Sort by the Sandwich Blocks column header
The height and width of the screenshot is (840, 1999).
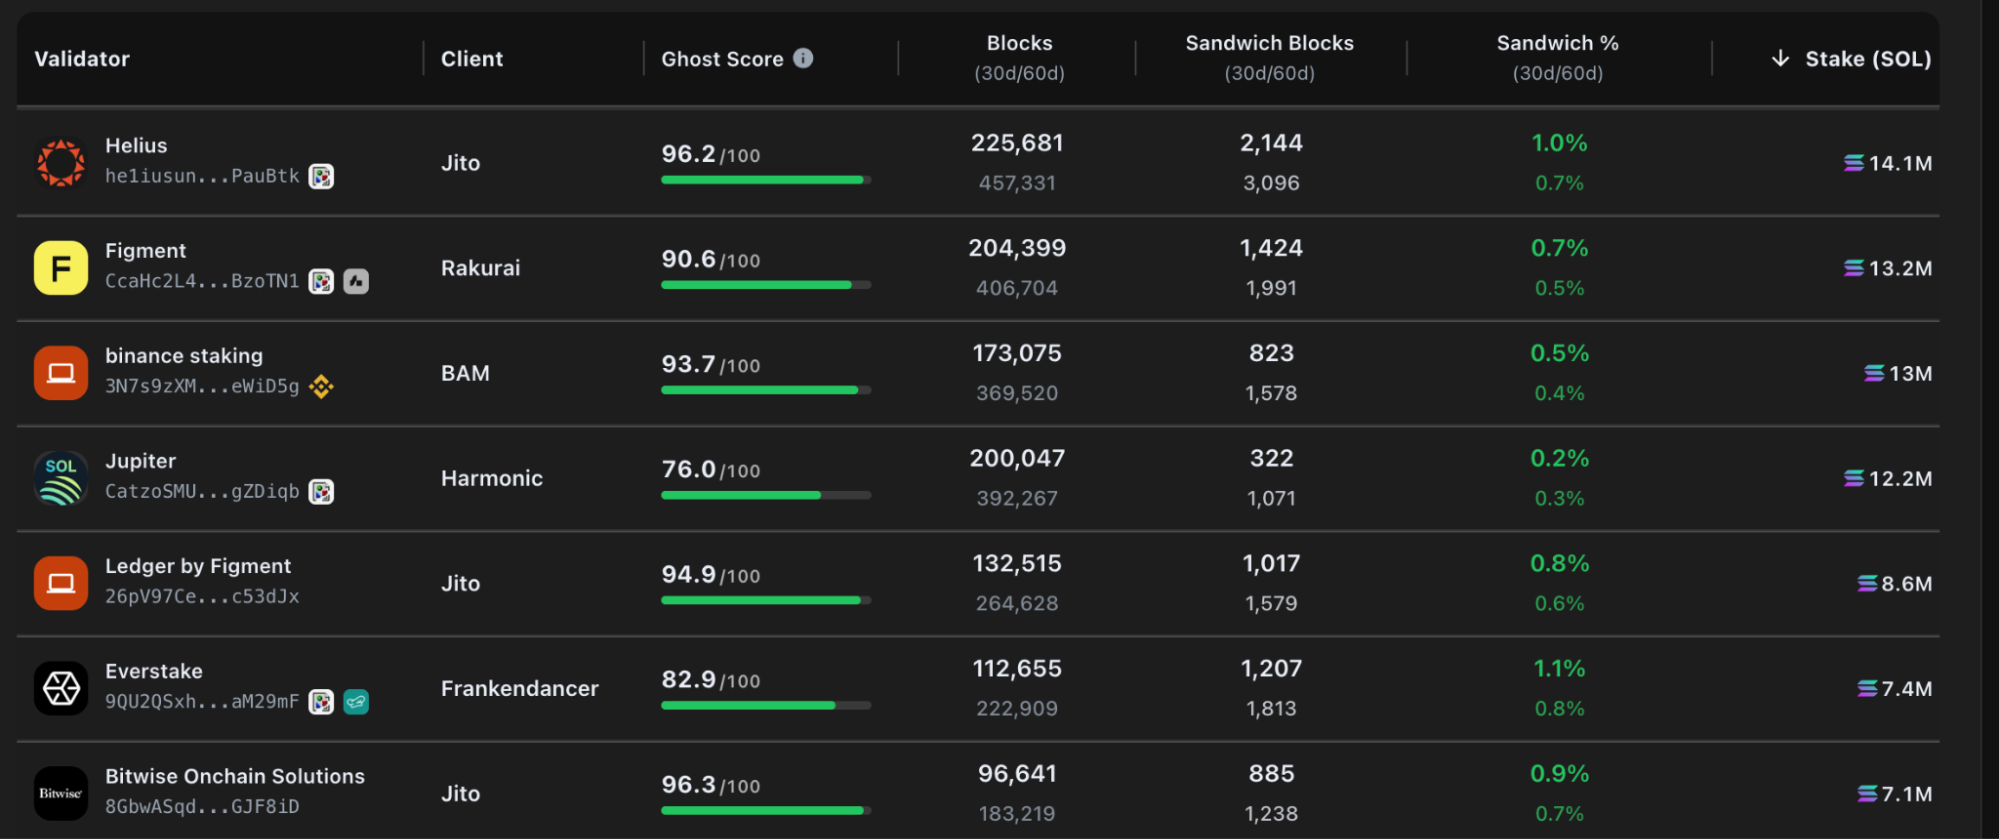(1269, 44)
